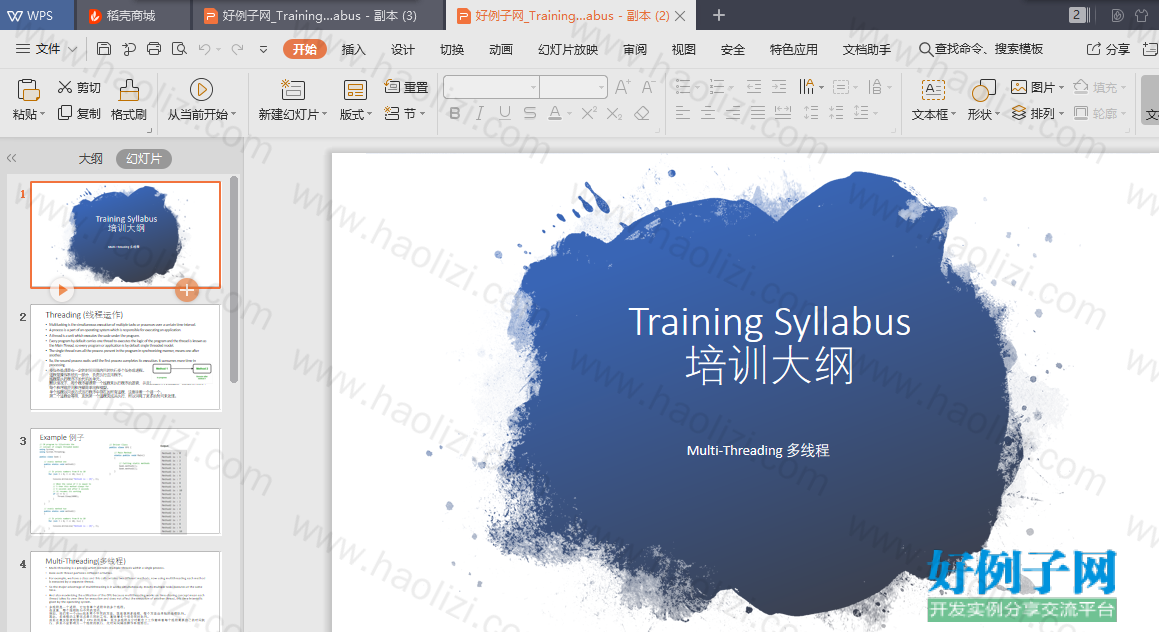The width and height of the screenshot is (1159, 632).
Task: Open File (文件) menu dropdown arrow
Action: (72, 49)
